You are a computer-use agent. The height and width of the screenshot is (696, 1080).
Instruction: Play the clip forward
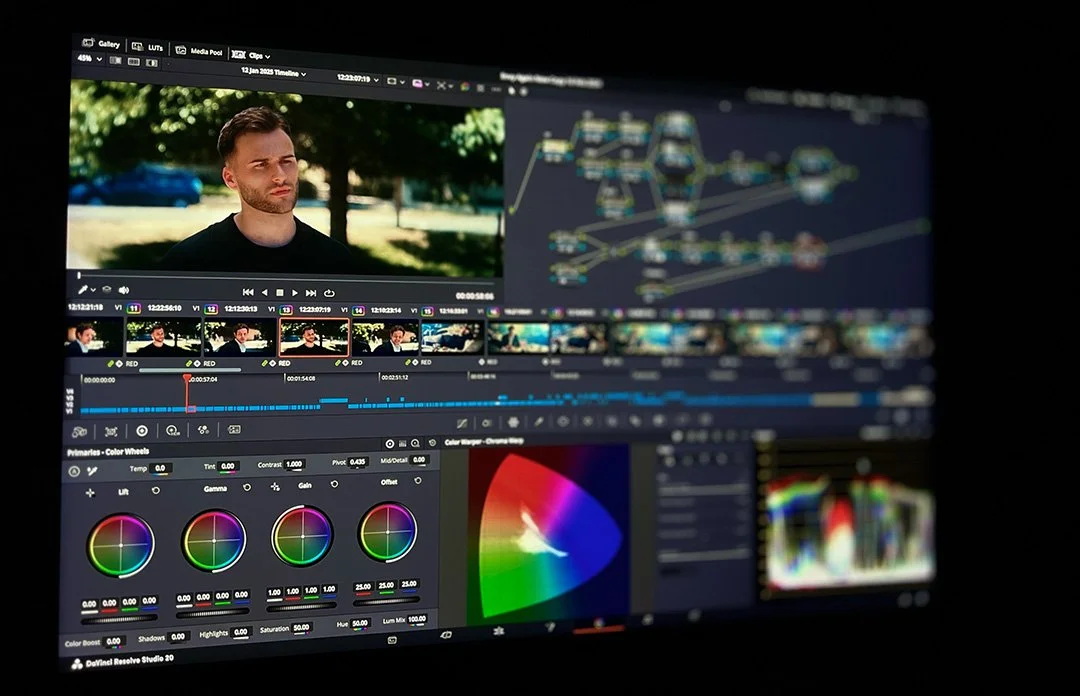[x=295, y=293]
